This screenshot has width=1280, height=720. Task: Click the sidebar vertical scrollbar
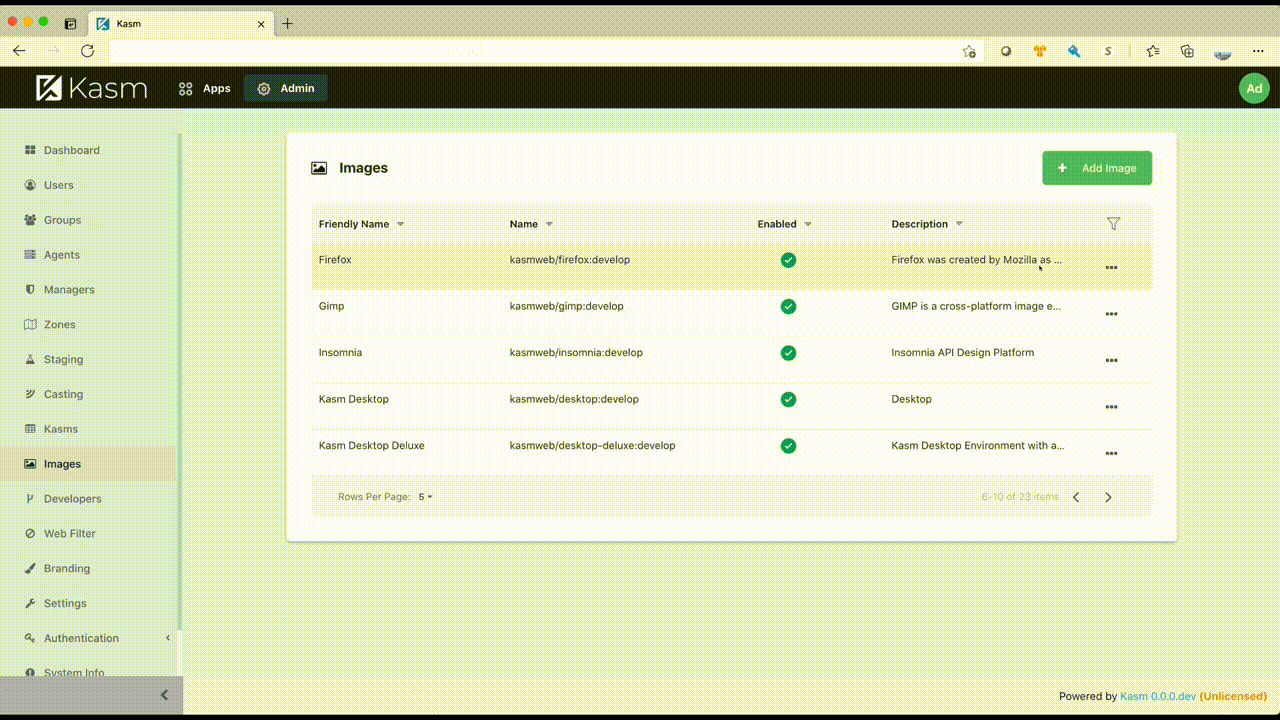pos(180,380)
